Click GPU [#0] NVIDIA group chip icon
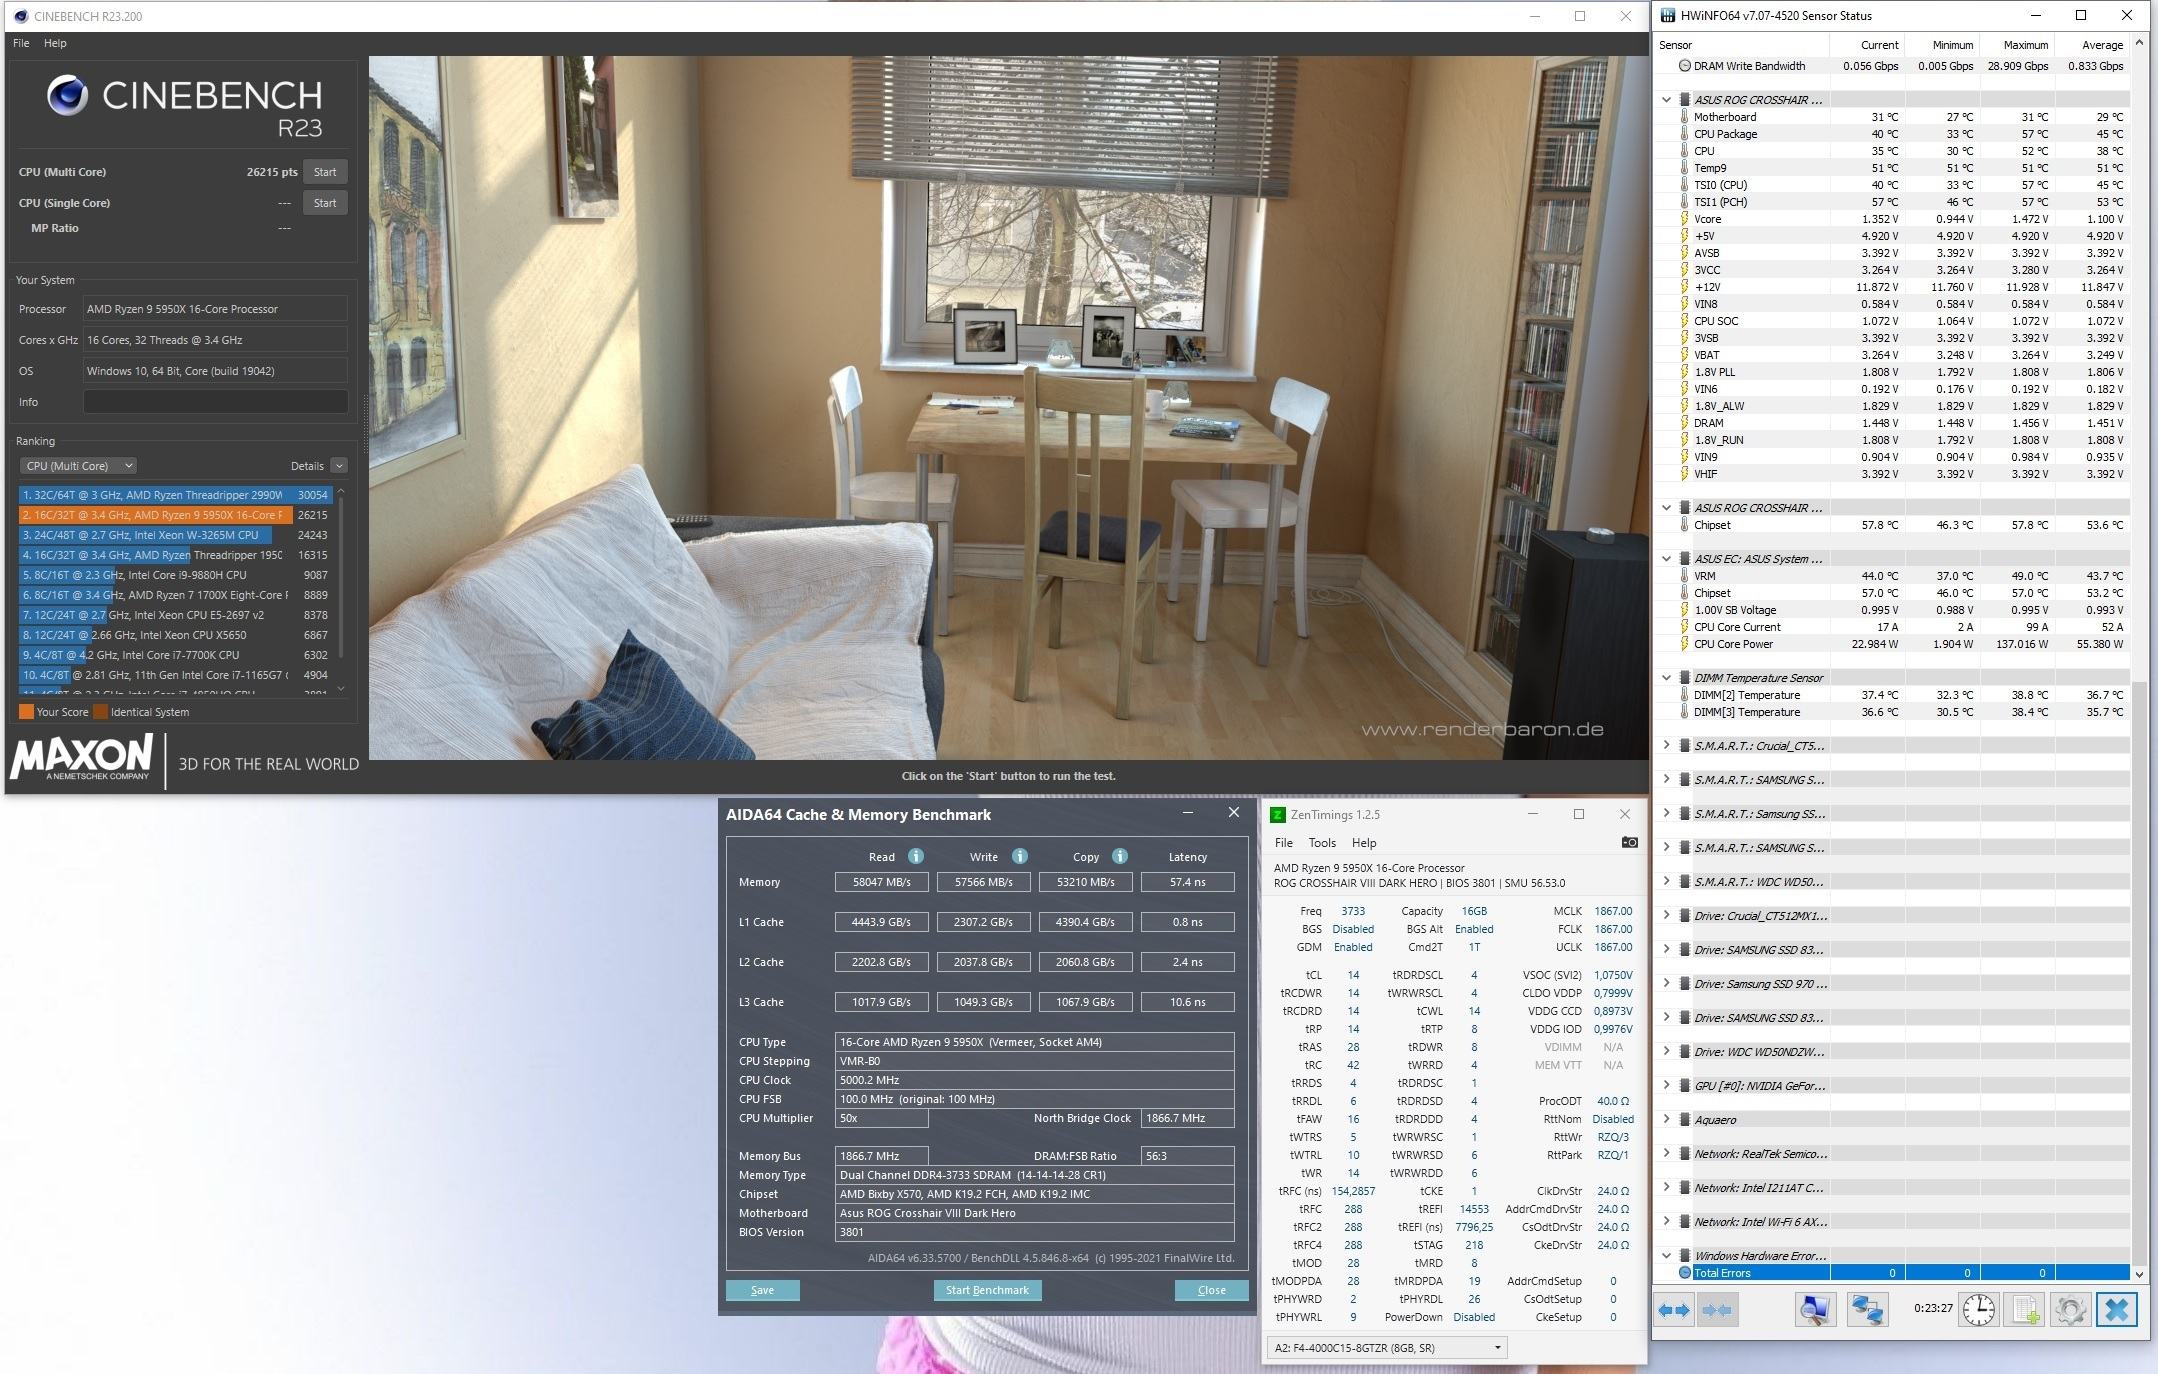Image resolution: width=2158 pixels, height=1374 pixels. point(1685,1086)
